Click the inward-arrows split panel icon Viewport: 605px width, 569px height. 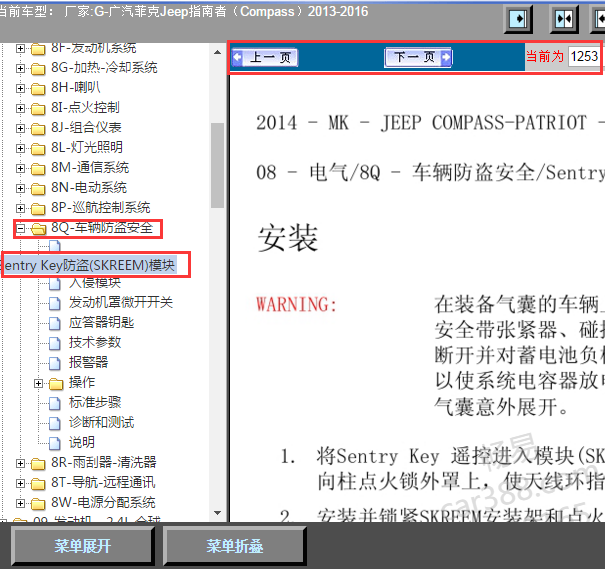(x=564, y=19)
